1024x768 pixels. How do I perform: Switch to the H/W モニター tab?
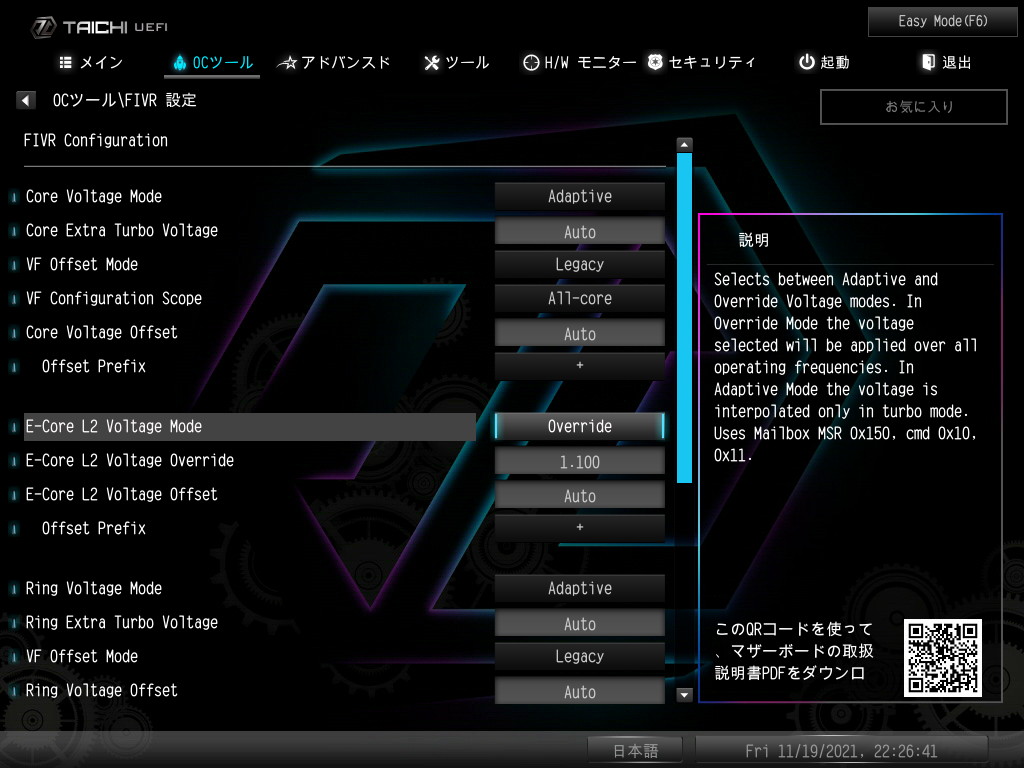[579, 62]
